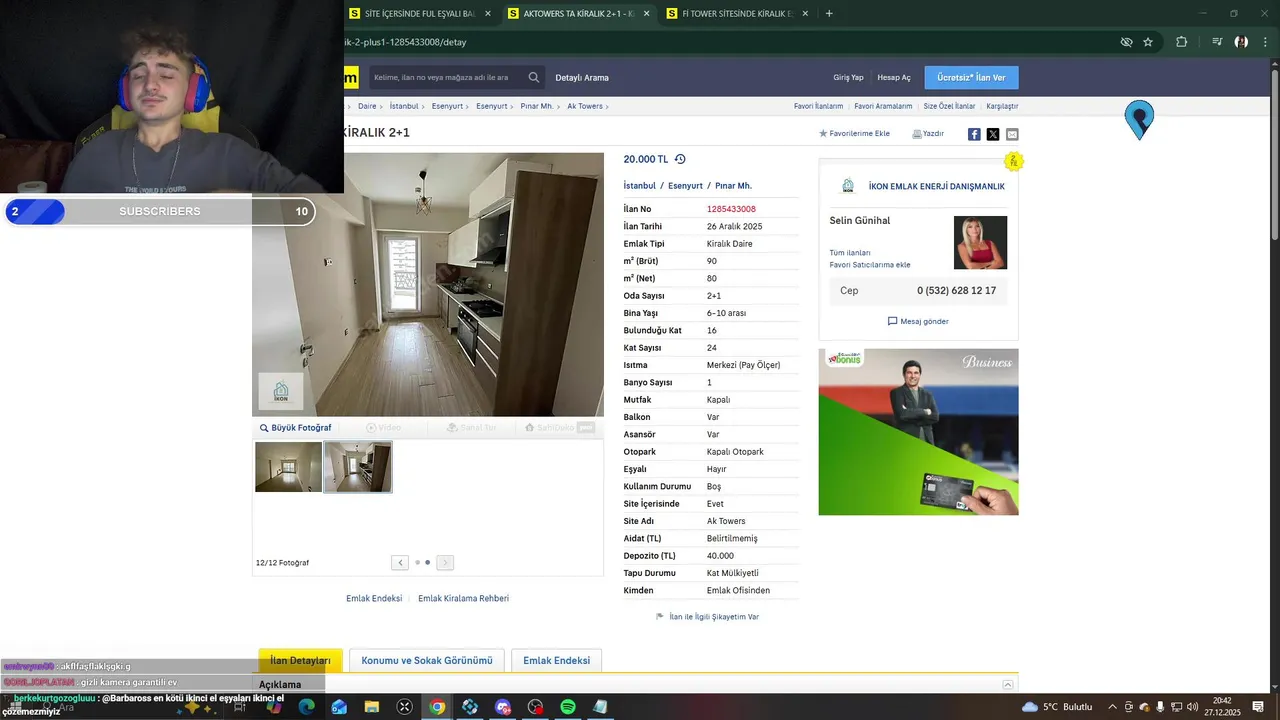Click the eye-crossed tracking icon in address bar
This screenshot has width=1280, height=720.
click(x=1126, y=42)
